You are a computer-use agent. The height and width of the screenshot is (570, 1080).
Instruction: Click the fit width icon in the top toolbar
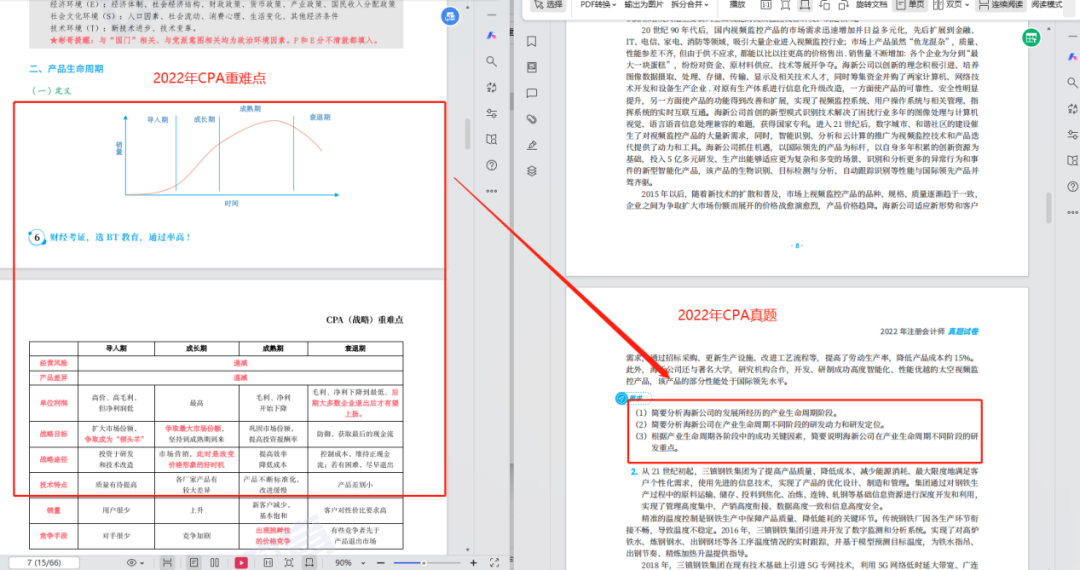click(x=804, y=4)
